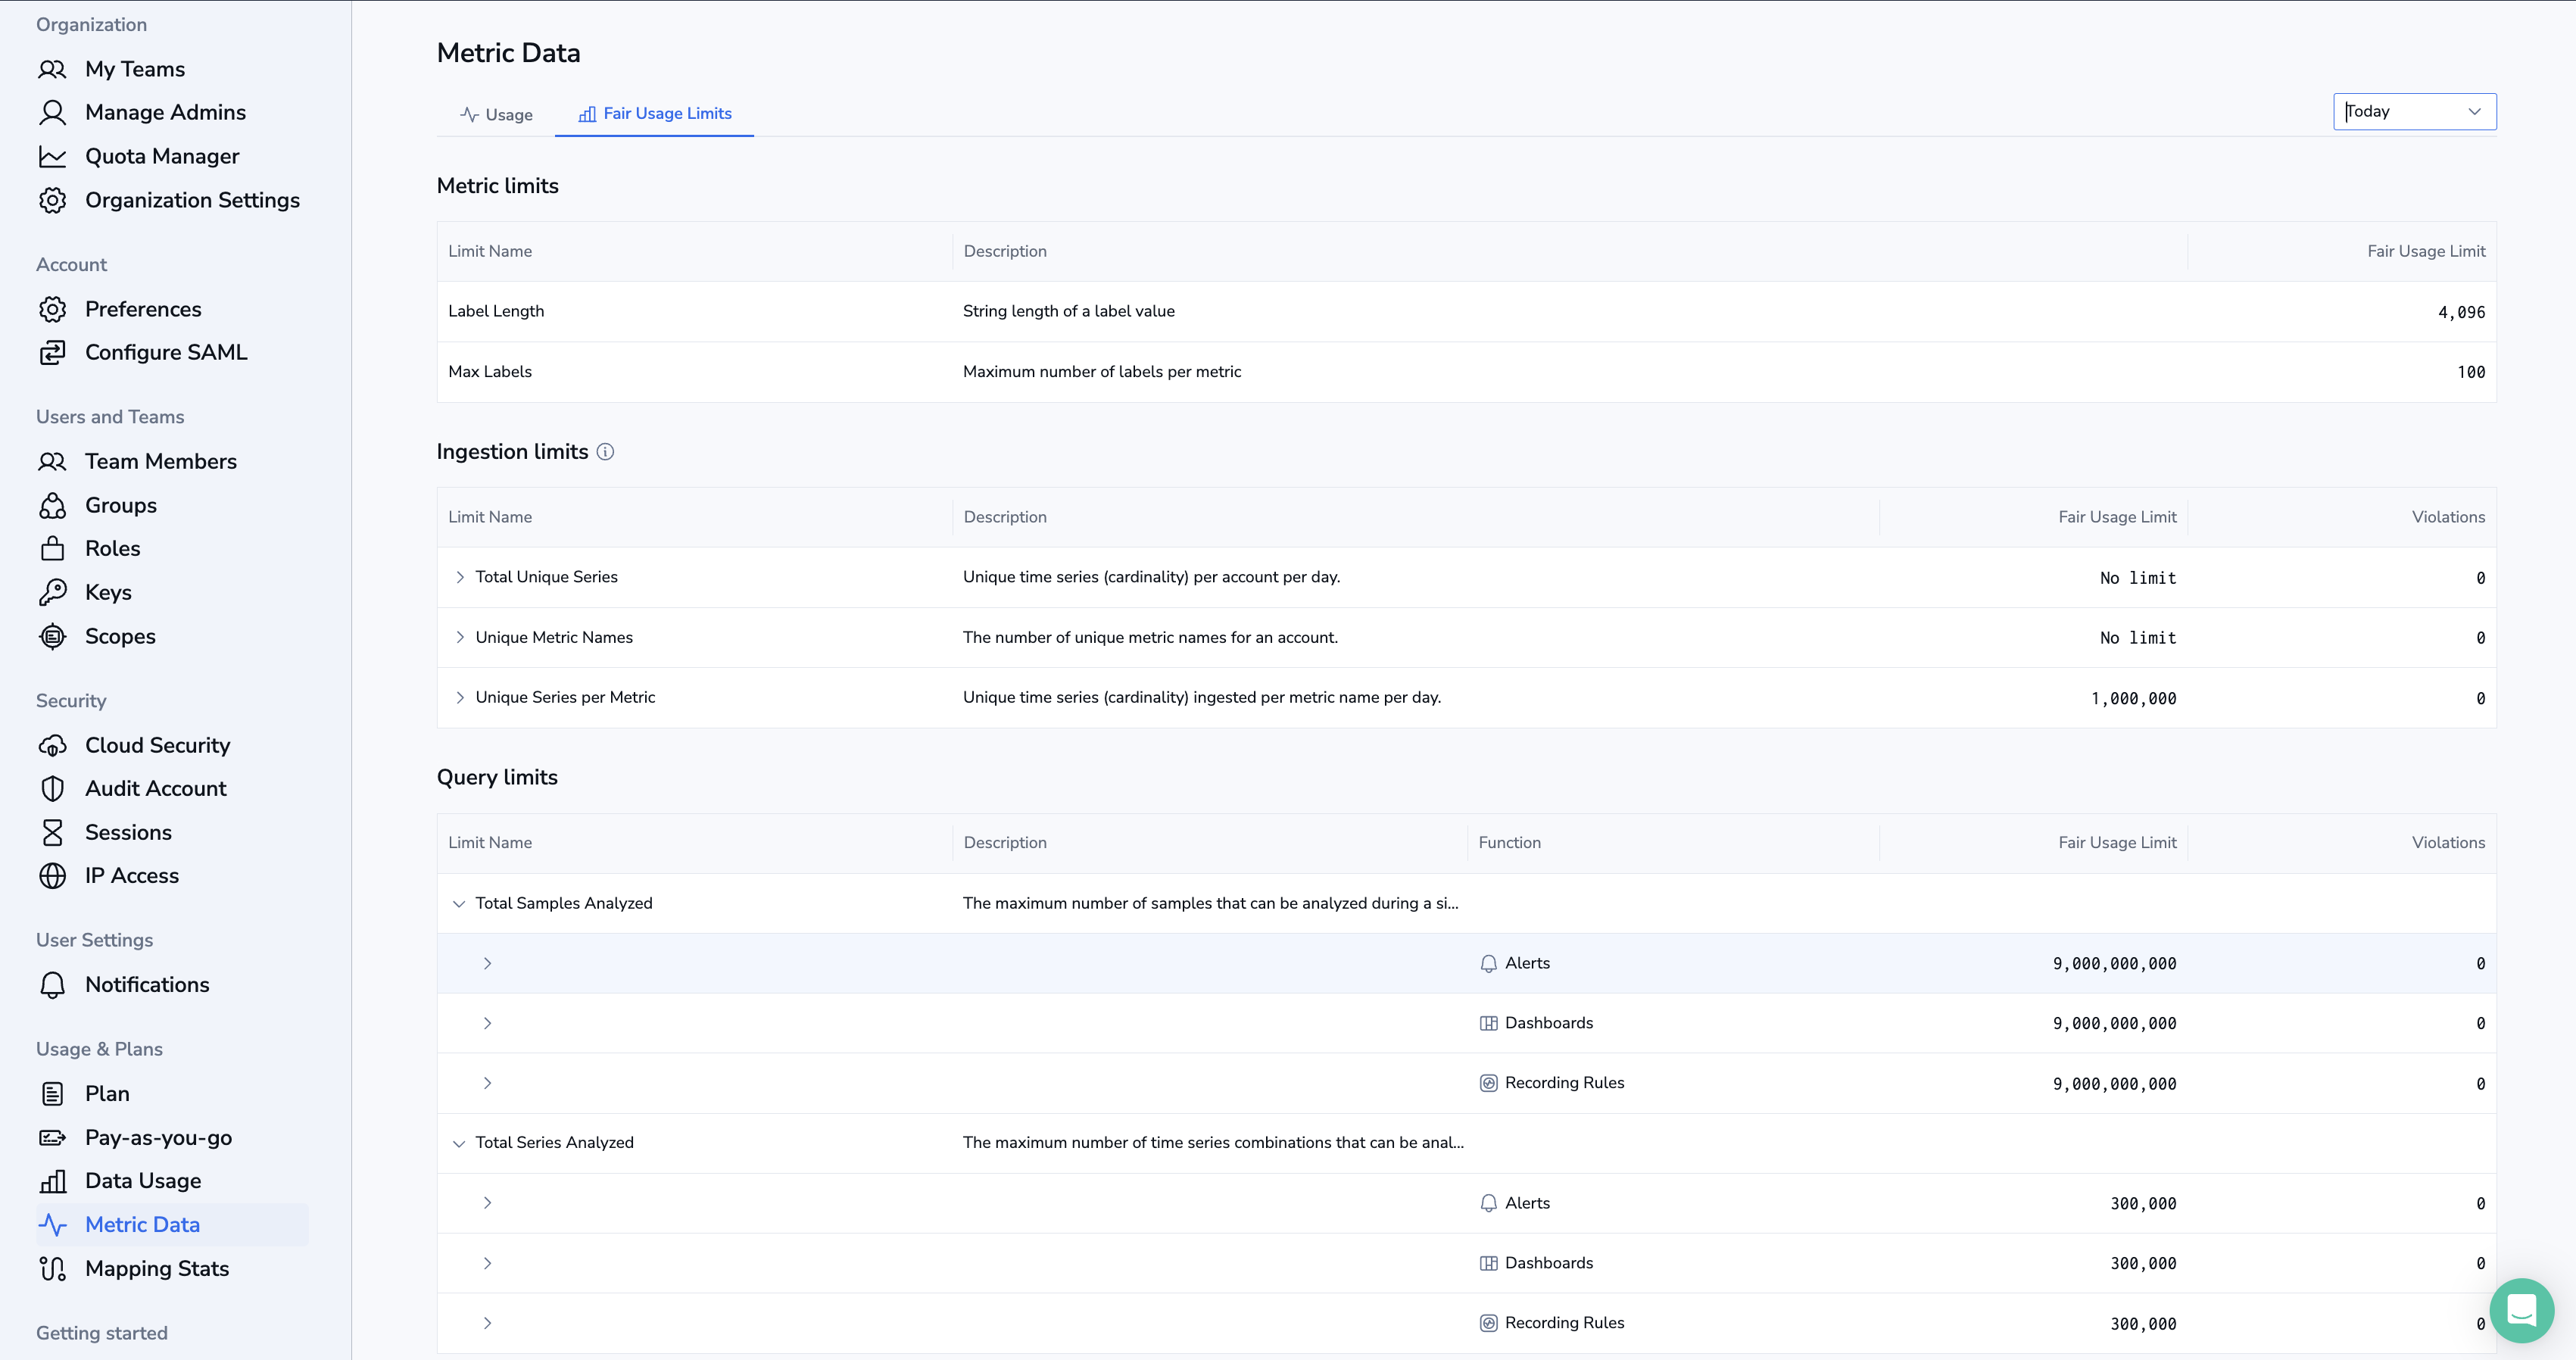Click the Max Labels row name
Screen dimensions: 2576x1360
[490, 372]
